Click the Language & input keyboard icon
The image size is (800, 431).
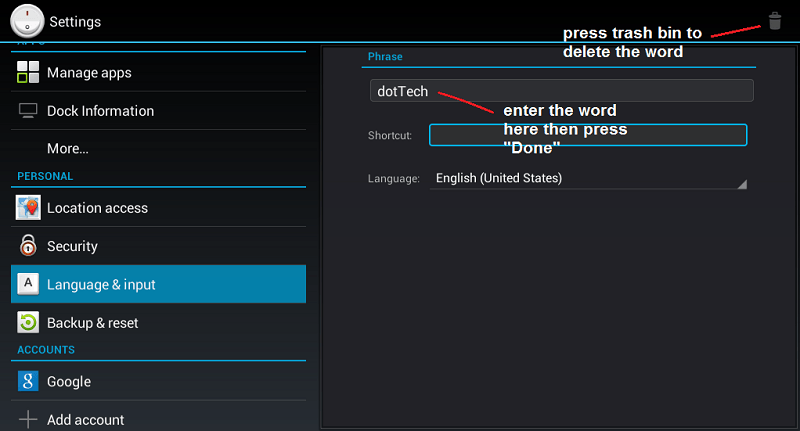[28, 284]
